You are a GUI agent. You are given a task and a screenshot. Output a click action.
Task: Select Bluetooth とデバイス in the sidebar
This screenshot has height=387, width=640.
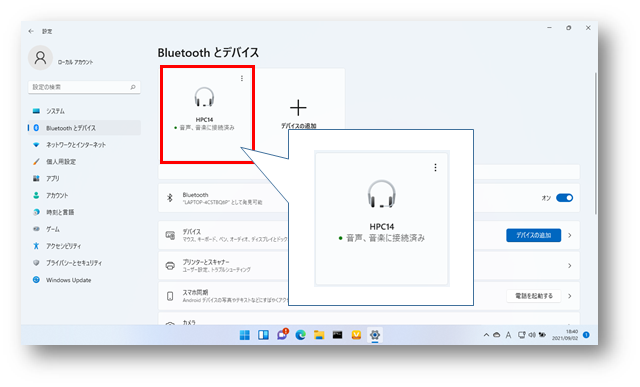(x=84, y=128)
